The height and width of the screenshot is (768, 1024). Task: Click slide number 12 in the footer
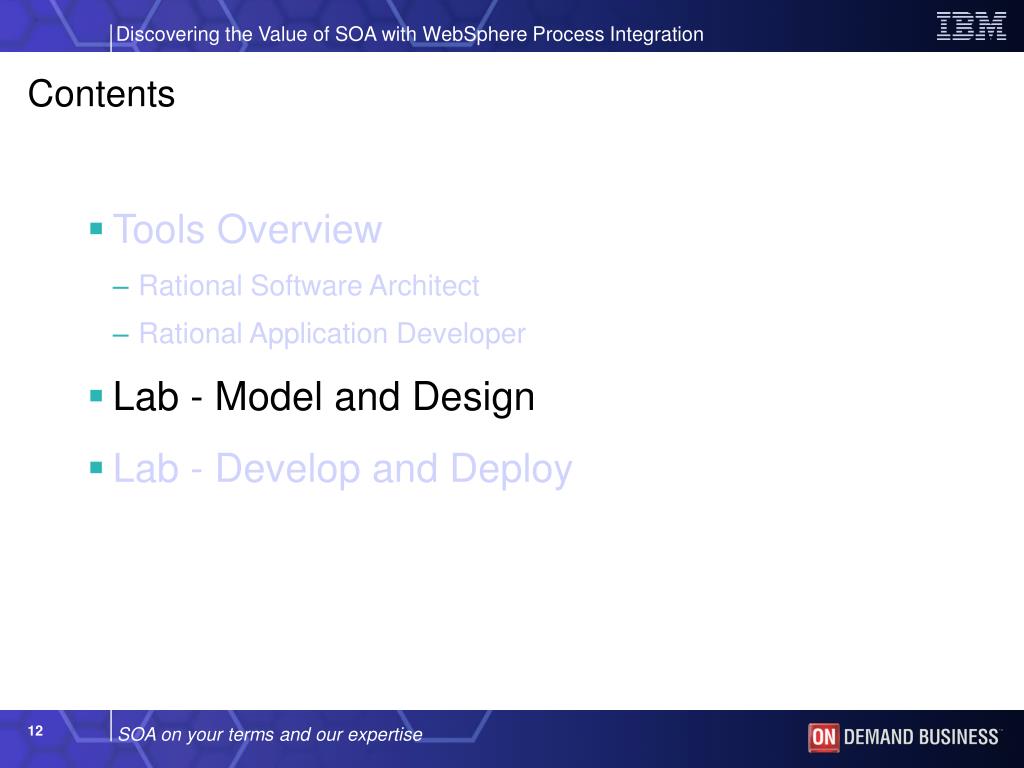click(x=35, y=731)
